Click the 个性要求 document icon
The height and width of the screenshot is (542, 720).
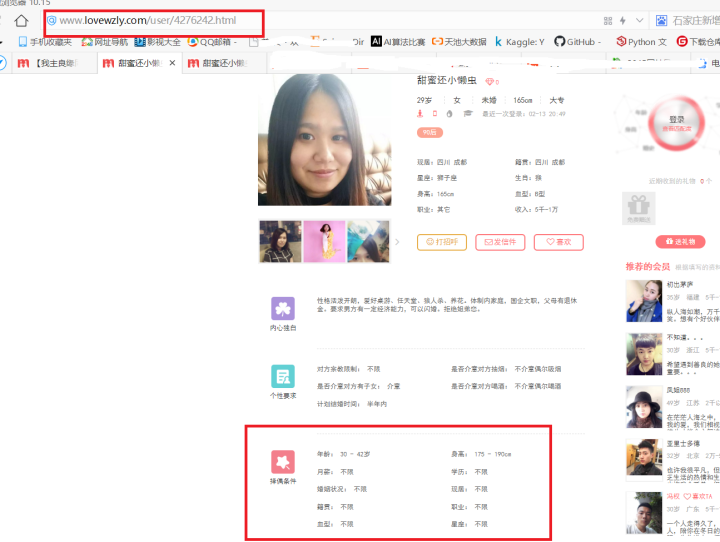point(283,377)
